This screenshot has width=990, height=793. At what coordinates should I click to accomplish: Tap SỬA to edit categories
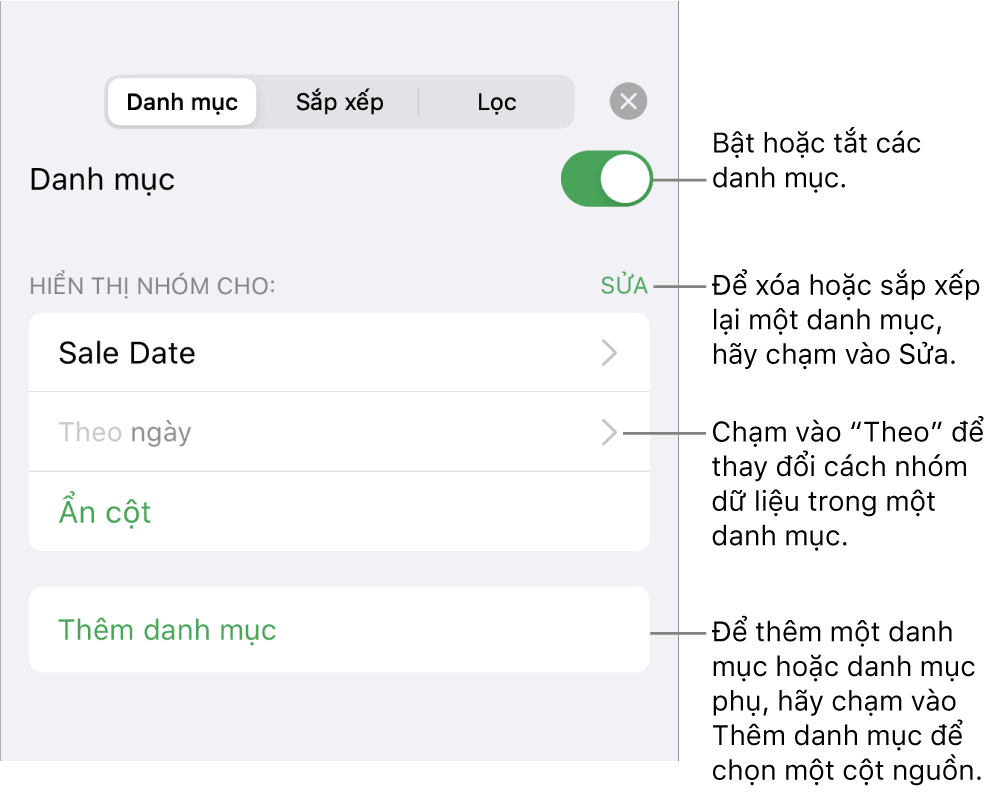tap(624, 286)
